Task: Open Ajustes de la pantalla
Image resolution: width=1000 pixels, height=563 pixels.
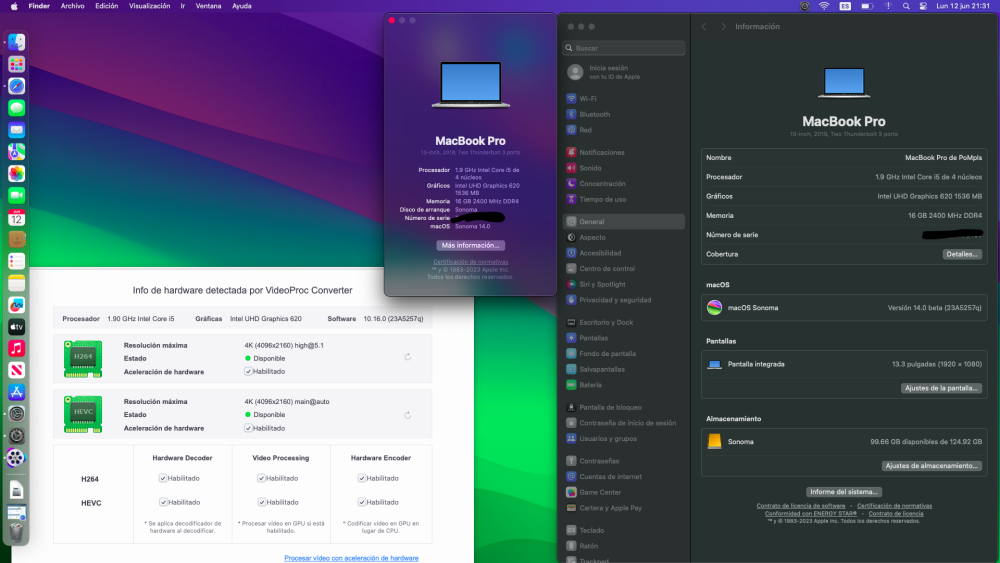Action: point(941,388)
